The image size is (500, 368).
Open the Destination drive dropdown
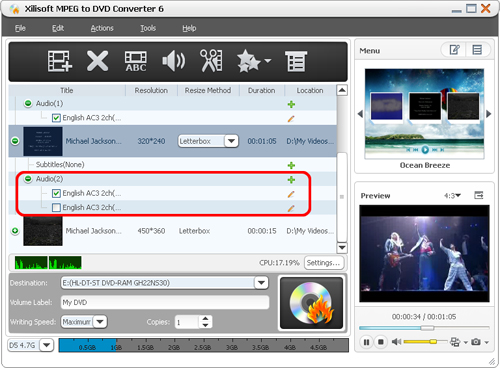[261, 283]
